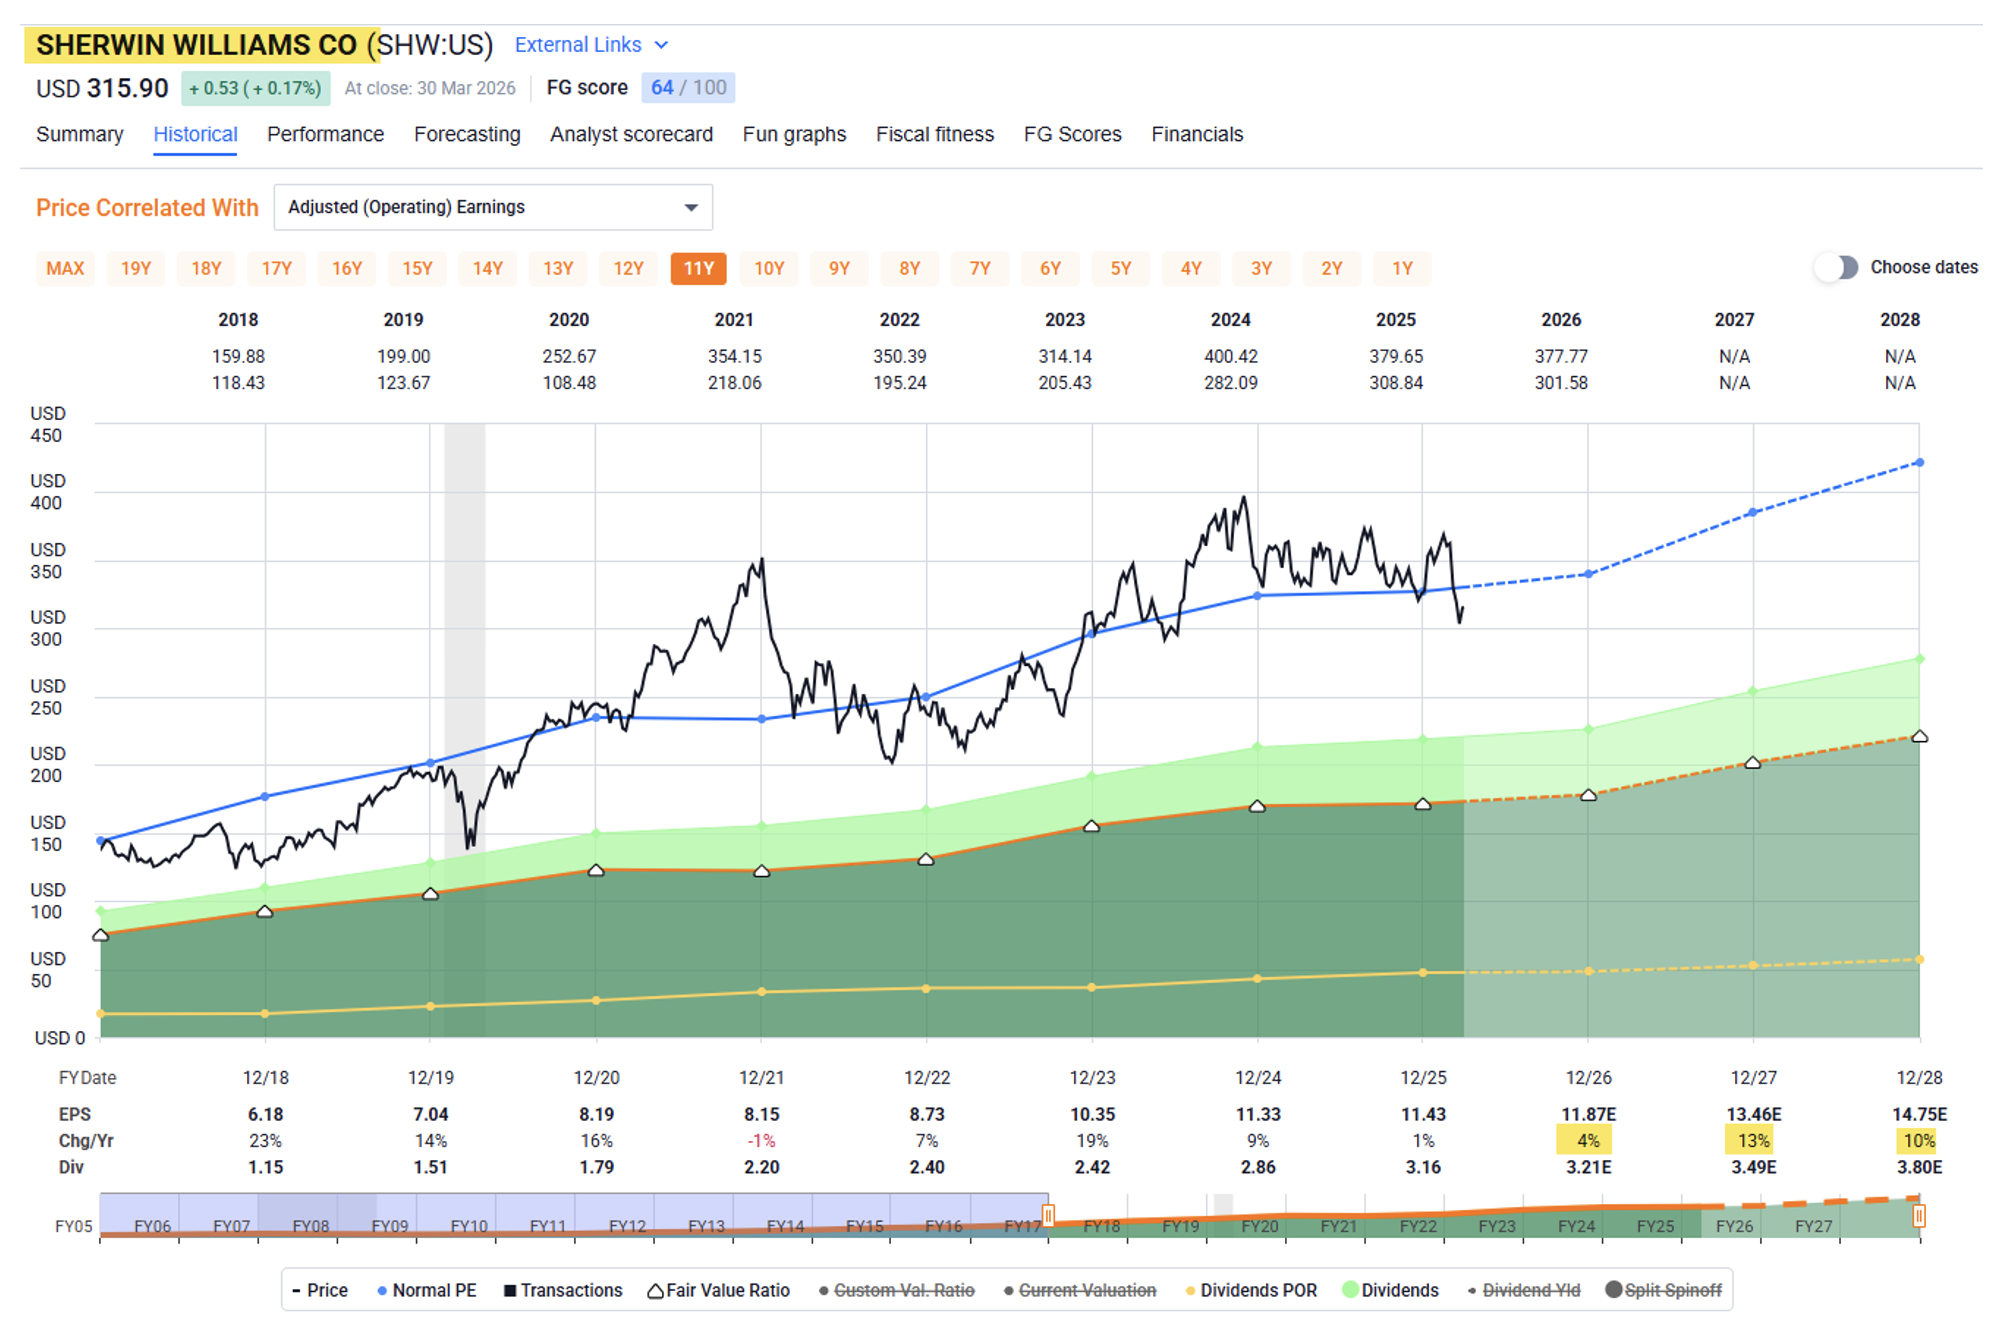Toggle Transactions square legend icon
Viewport: 2004px width, 1330px height.
(510, 1290)
